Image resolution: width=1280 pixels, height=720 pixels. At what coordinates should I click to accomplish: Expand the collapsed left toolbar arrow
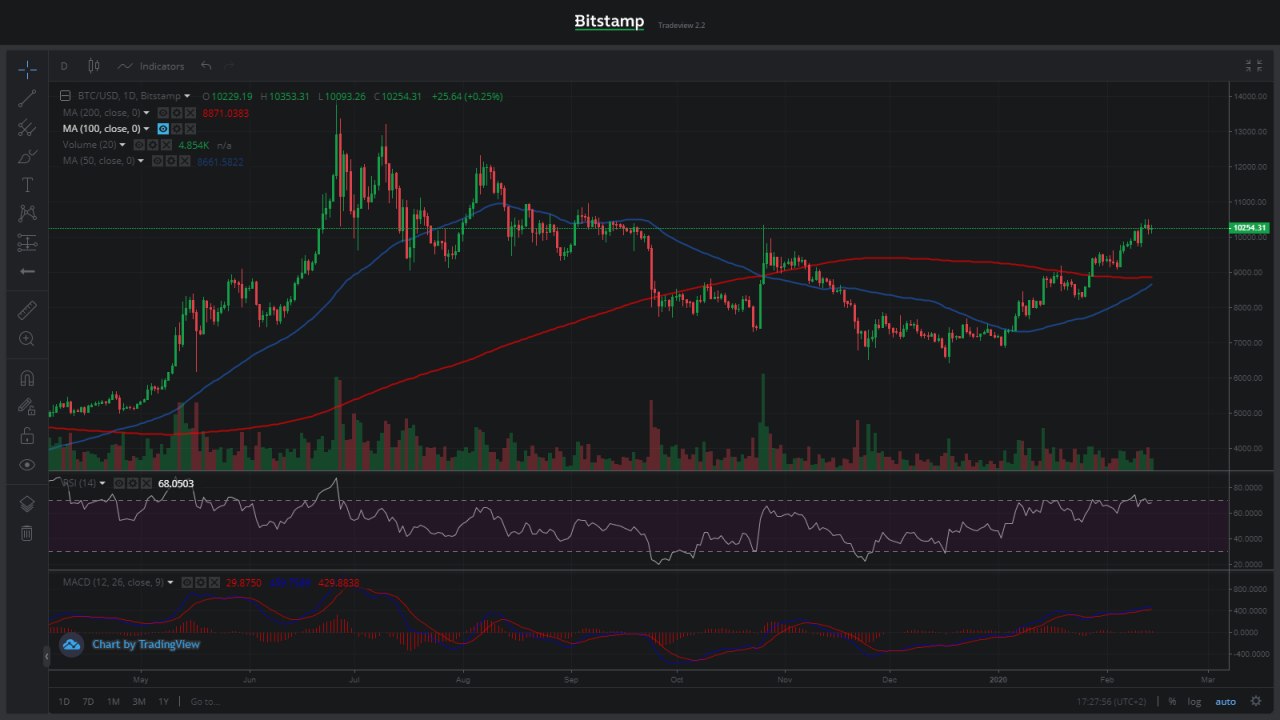pos(45,656)
